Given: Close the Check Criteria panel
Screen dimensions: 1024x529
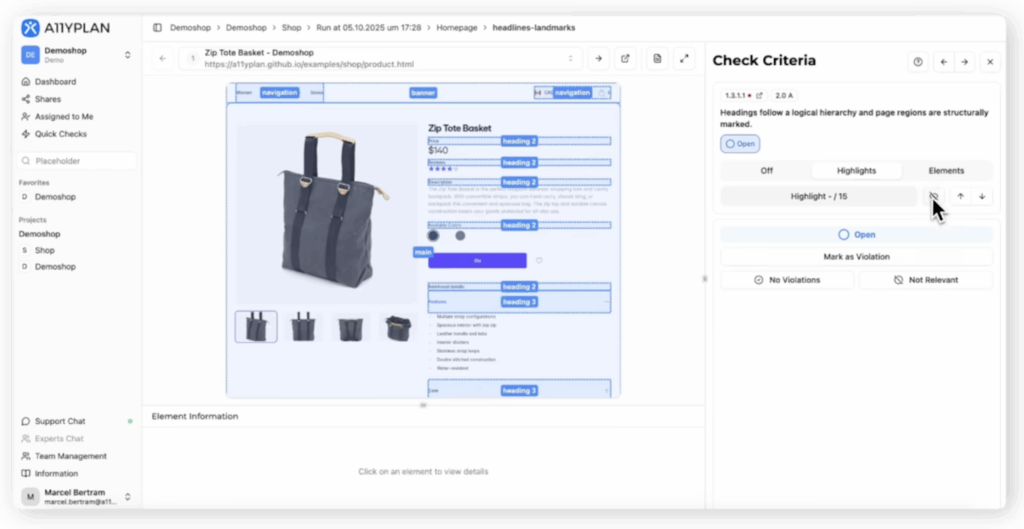Looking at the screenshot, I should click(990, 62).
